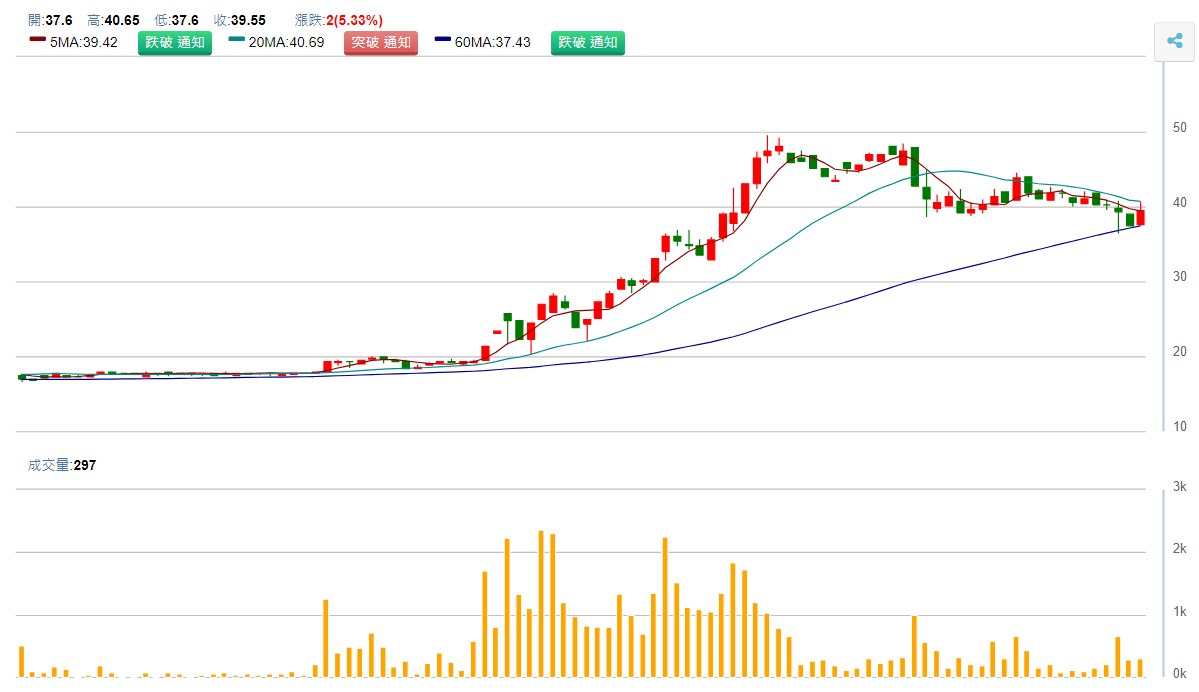Click the share icon button
The width and height of the screenshot is (1199, 692).
pos(1174,41)
